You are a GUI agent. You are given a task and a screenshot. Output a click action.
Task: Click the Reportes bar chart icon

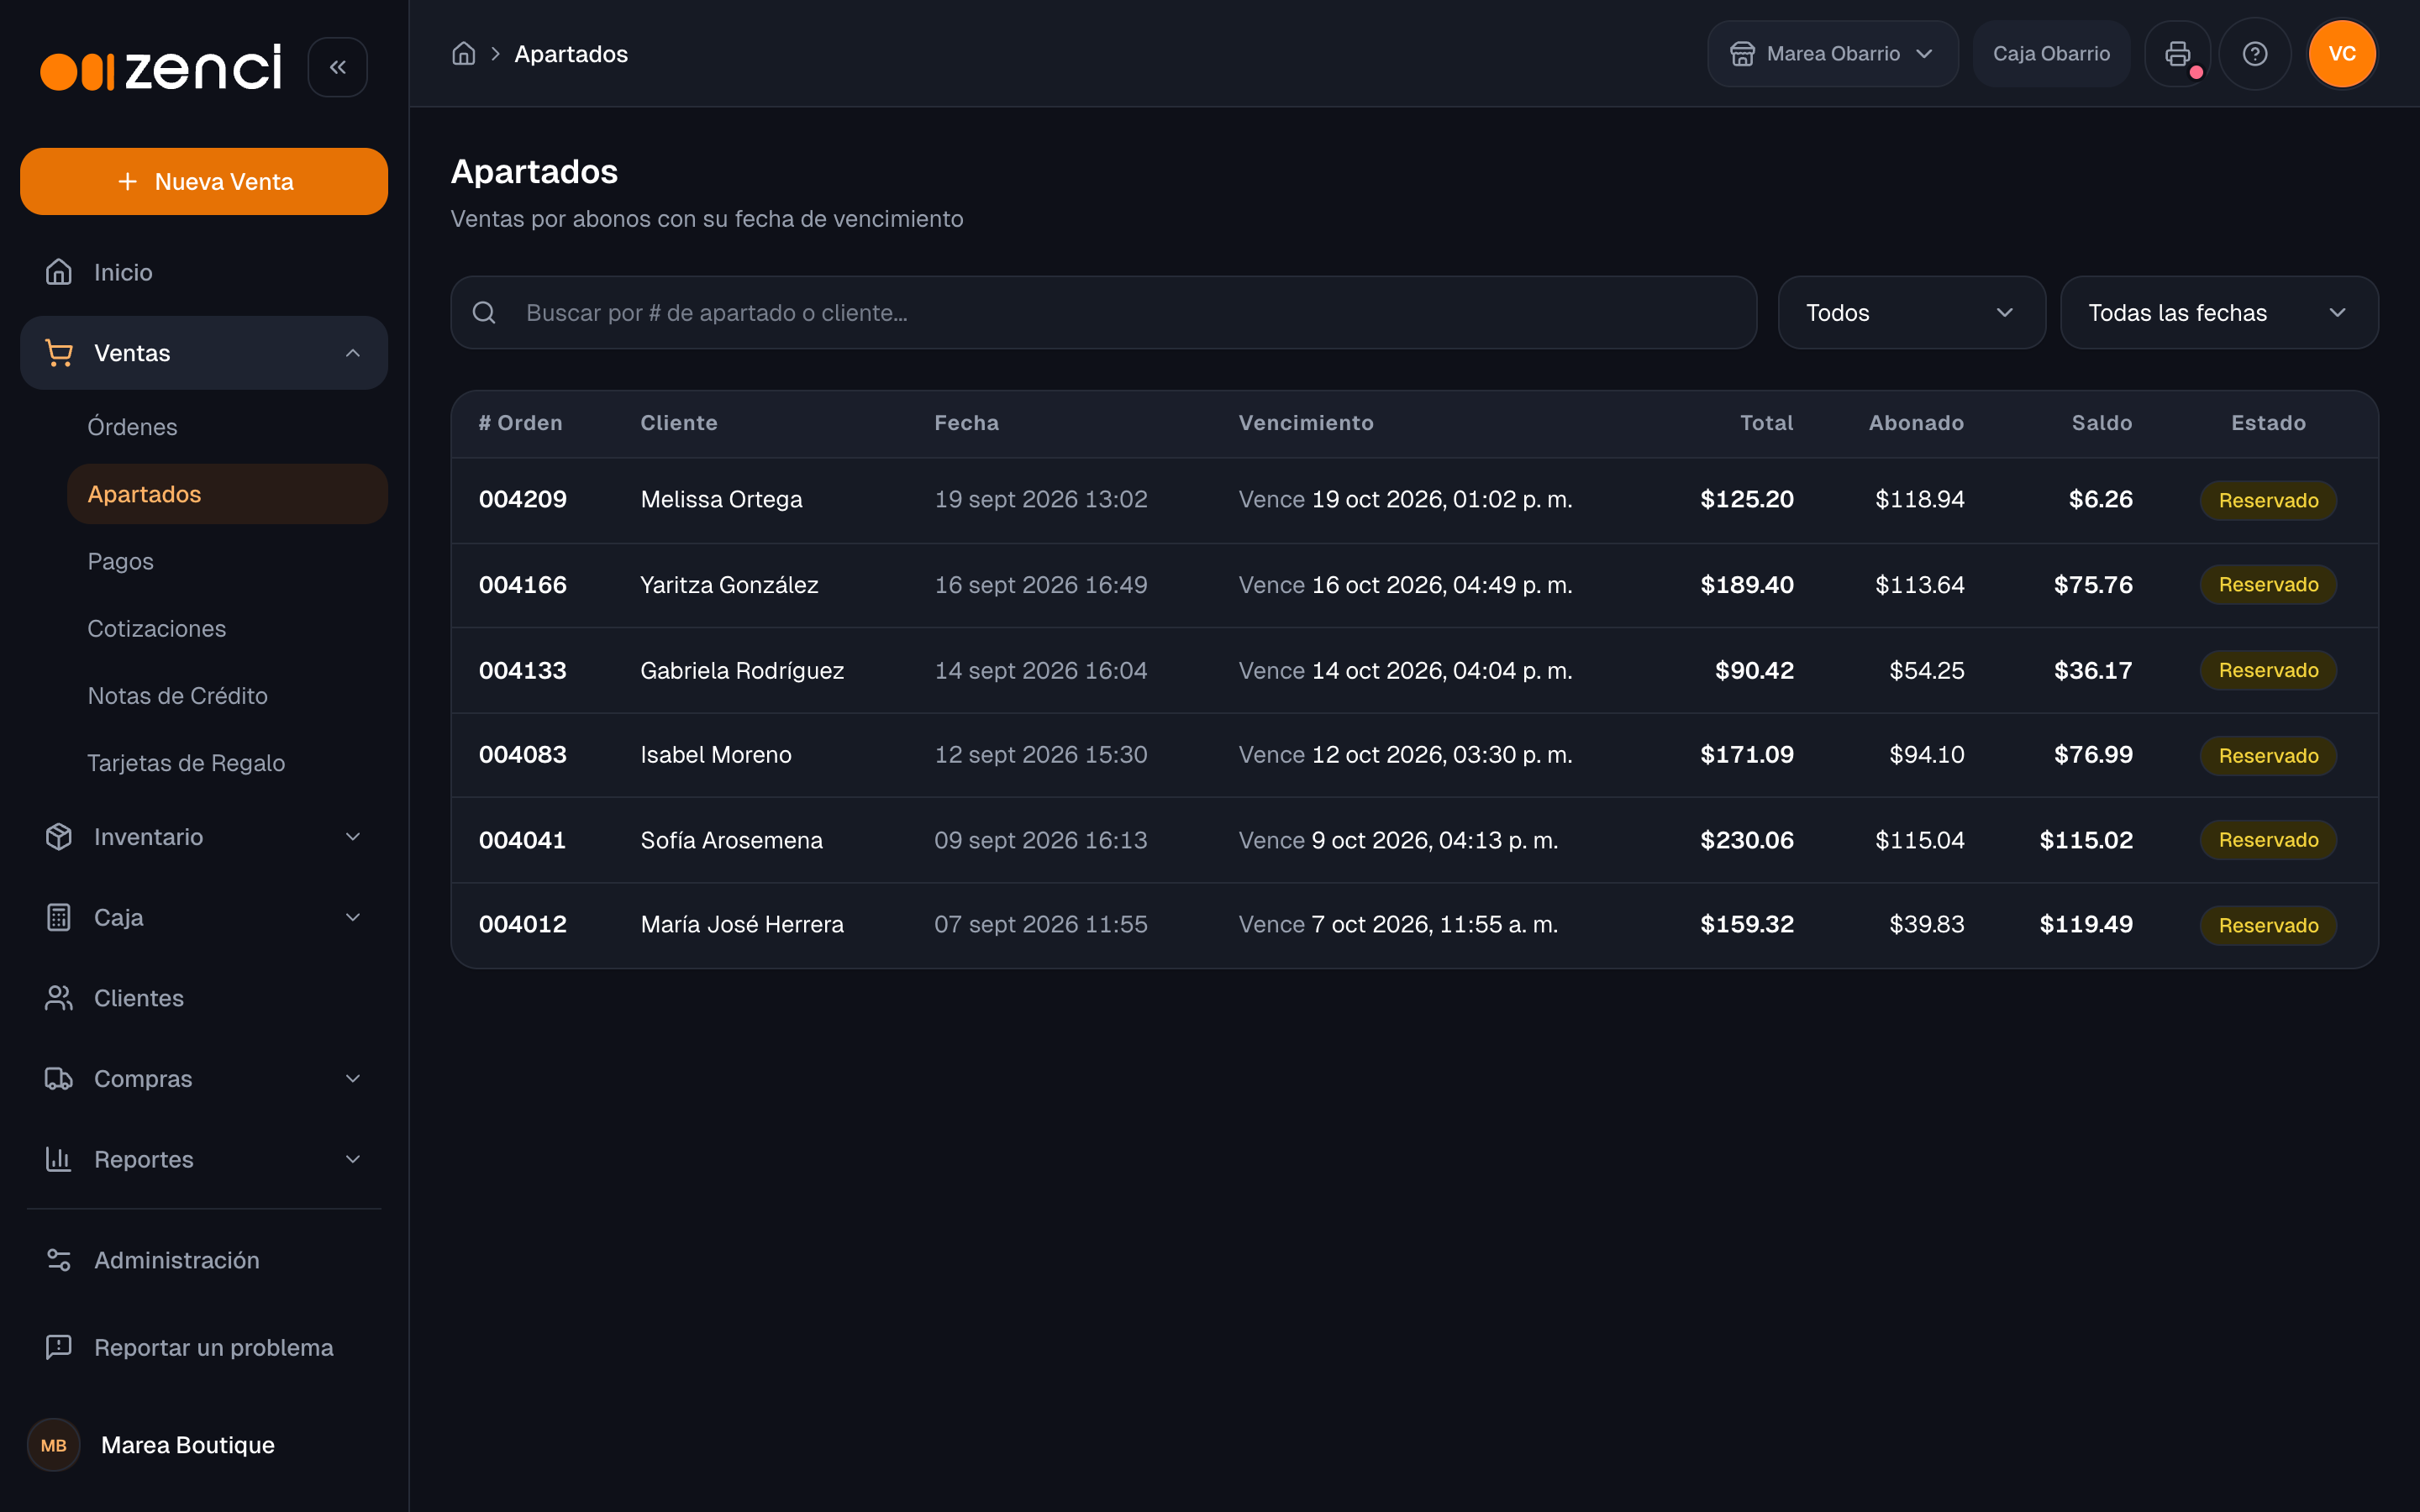pos(59,1159)
